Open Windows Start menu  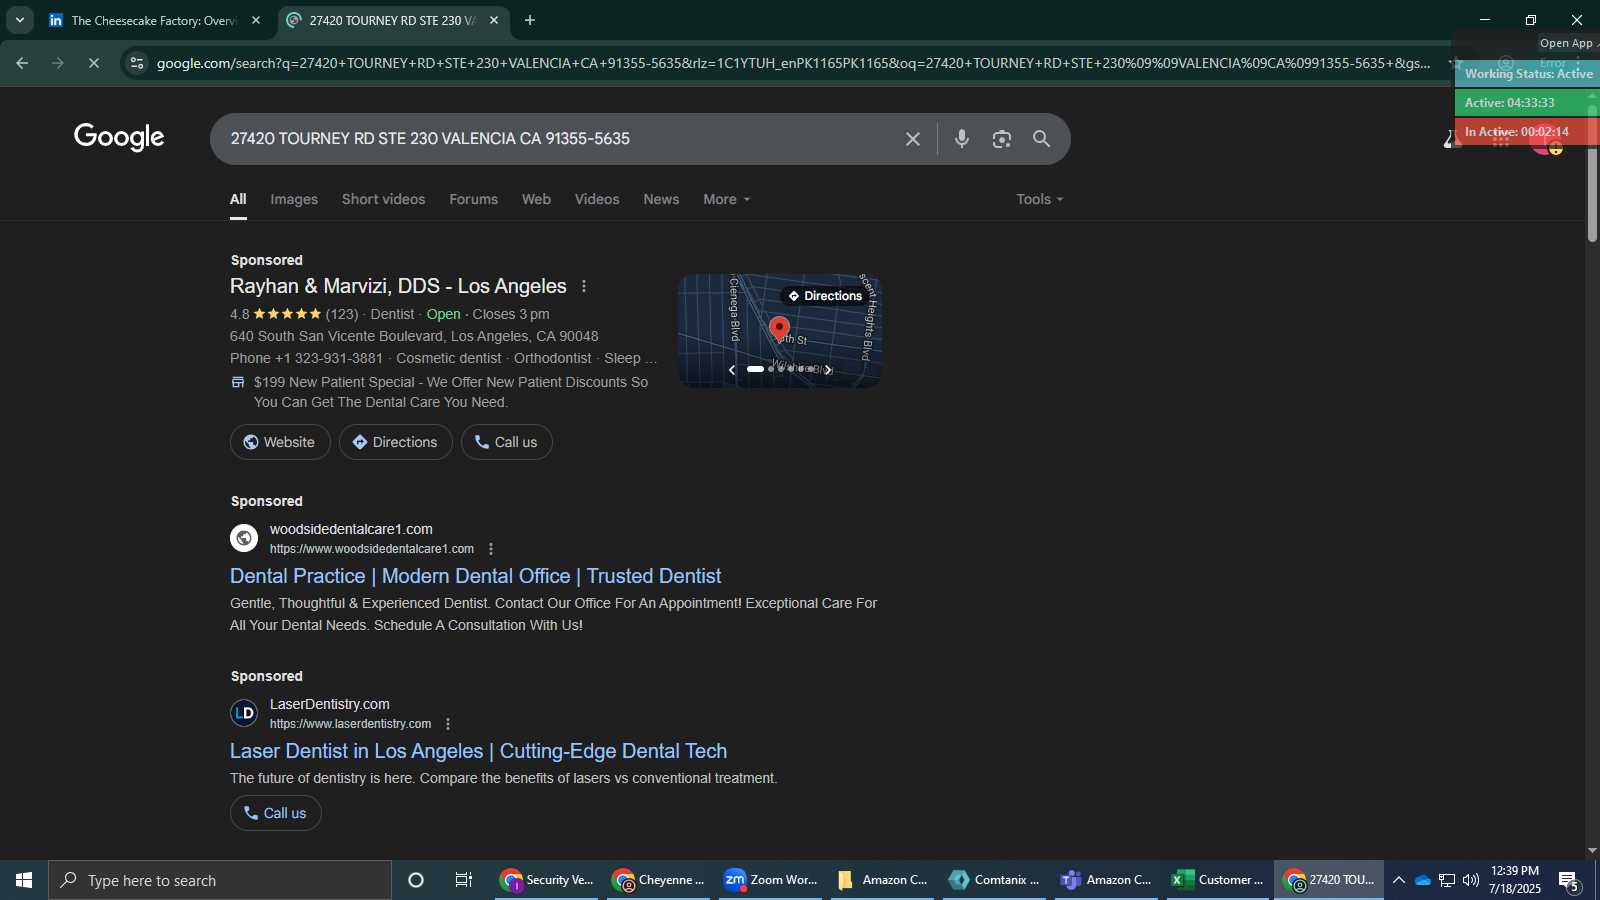coord(24,880)
